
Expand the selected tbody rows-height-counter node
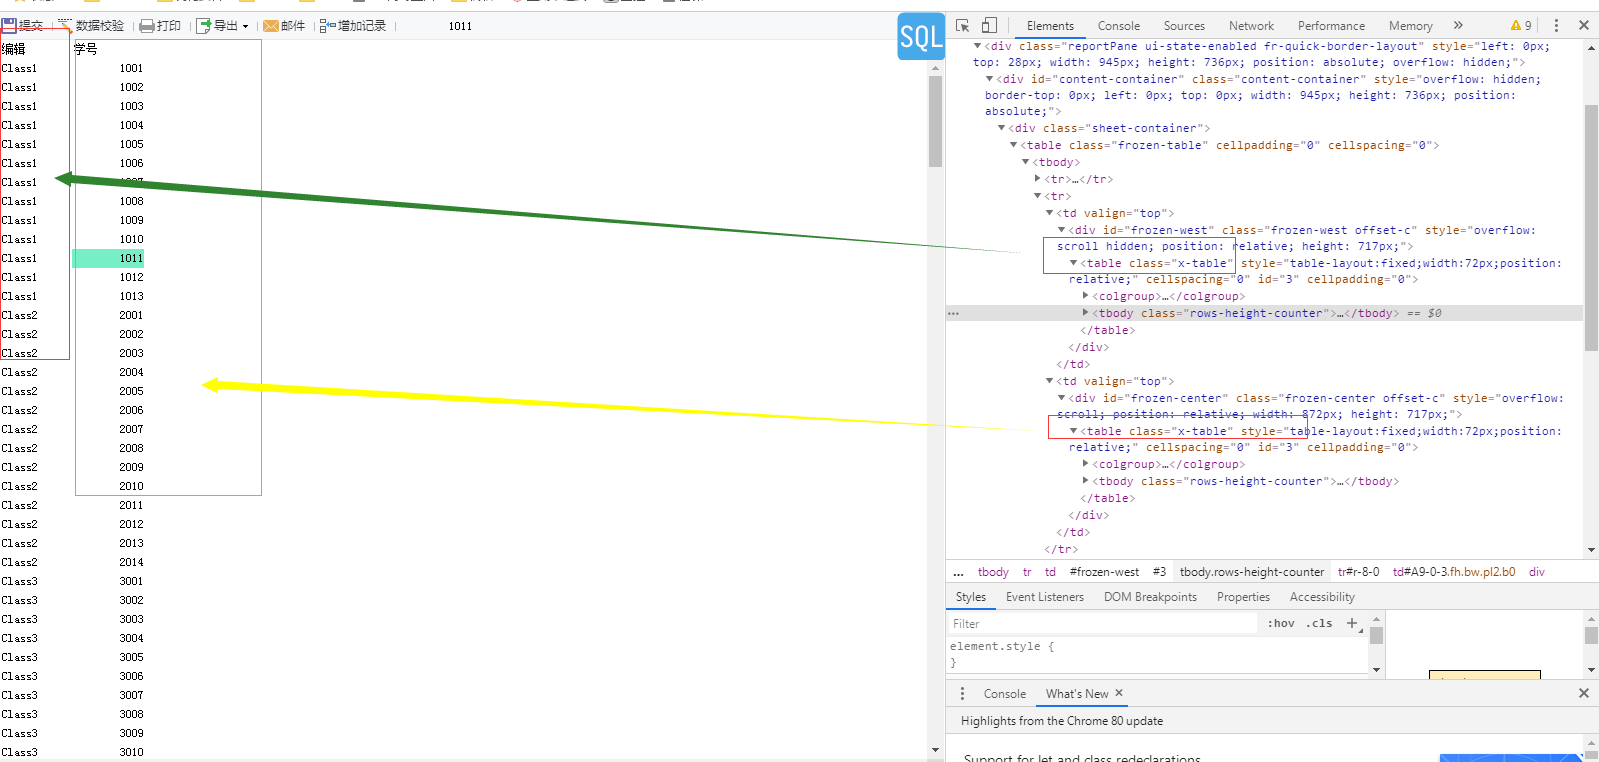pyautogui.click(x=1086, y=313)
